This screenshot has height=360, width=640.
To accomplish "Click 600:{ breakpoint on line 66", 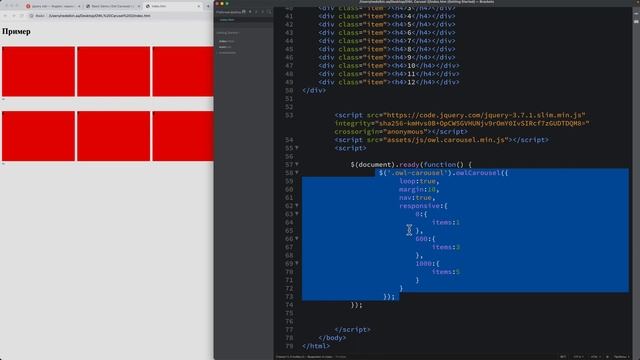I will click(425, 239).
